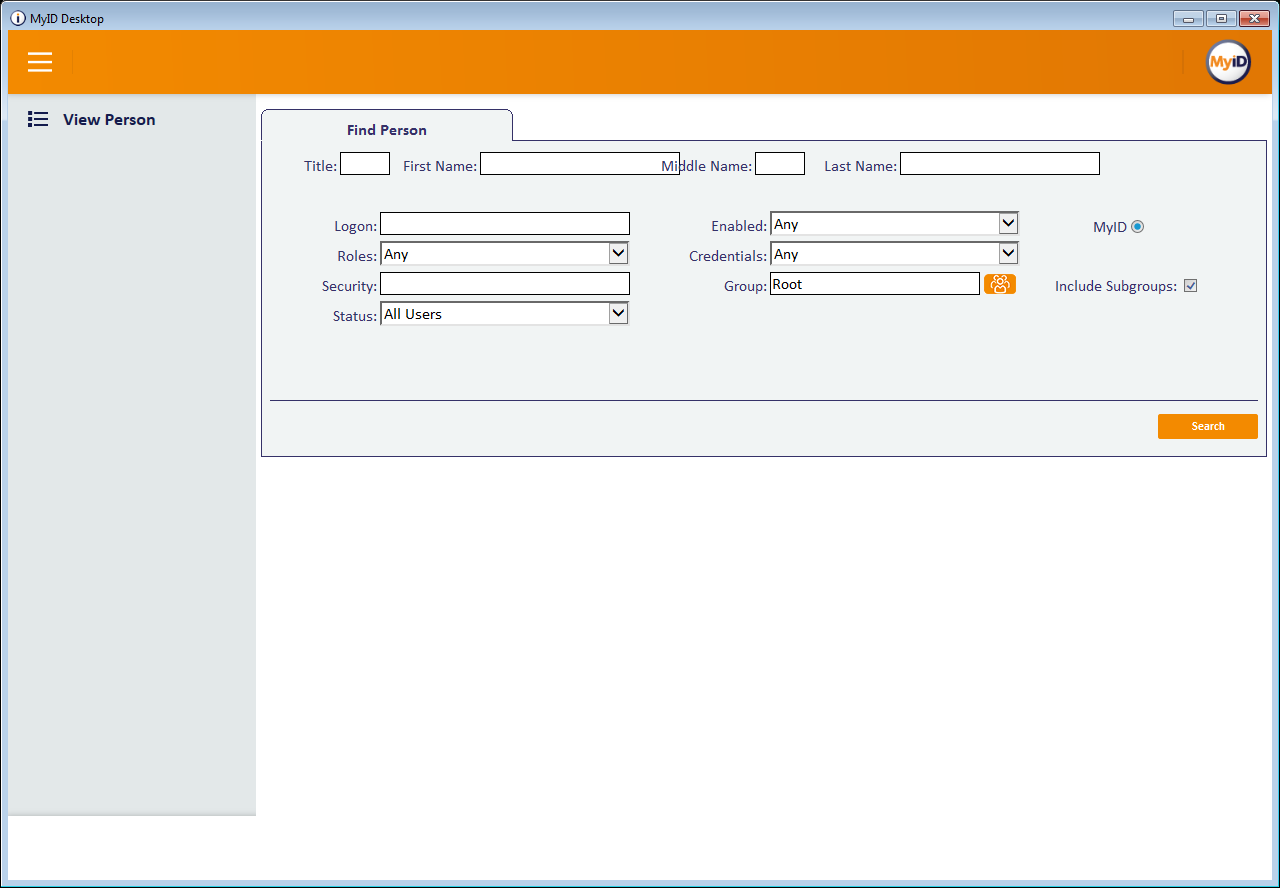Expand the Credentials dropdown
Viewport: 1280px width, 888px height.
pos(894,254)
